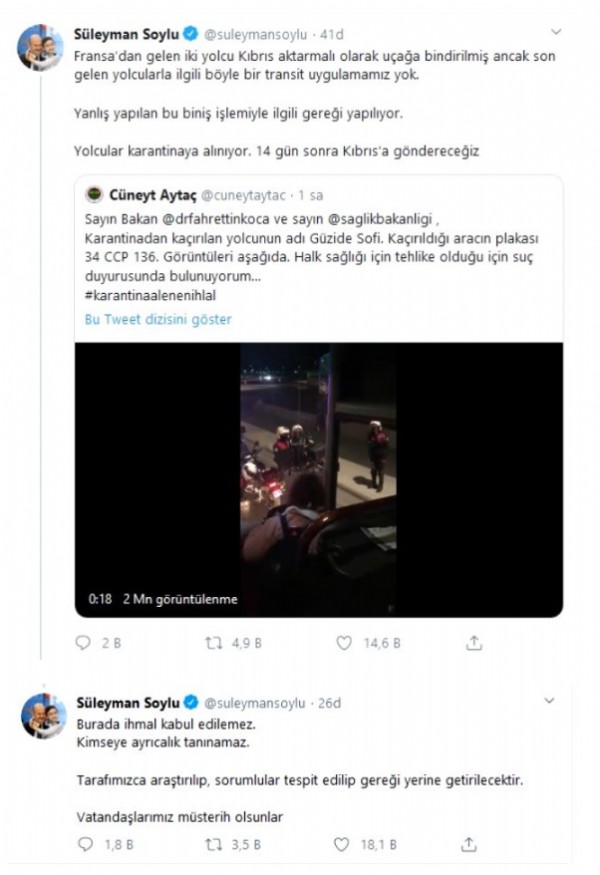Open the bottom tweet's options menu

click(550, 700)
